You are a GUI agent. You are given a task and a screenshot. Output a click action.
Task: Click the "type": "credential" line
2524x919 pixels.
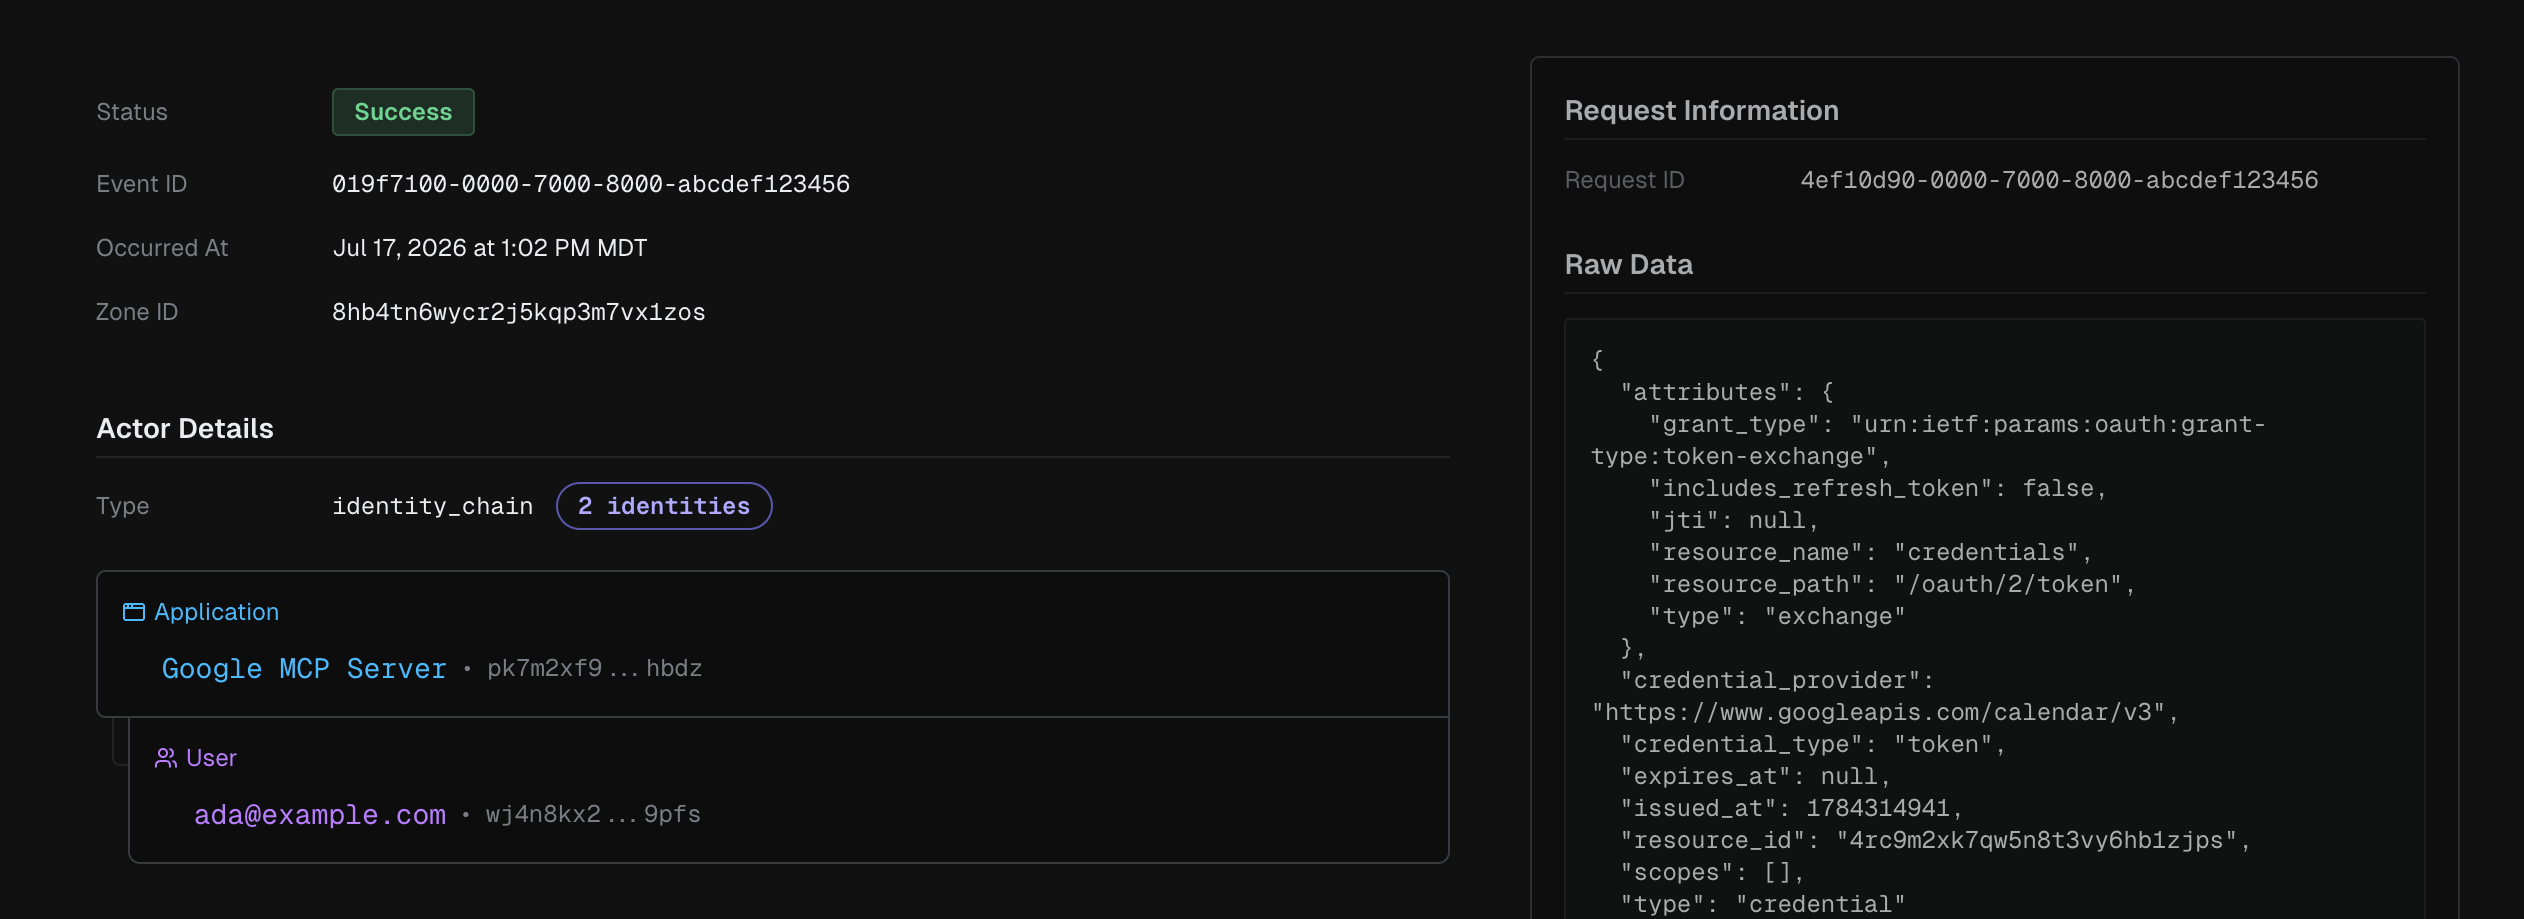pos(1763,904)
